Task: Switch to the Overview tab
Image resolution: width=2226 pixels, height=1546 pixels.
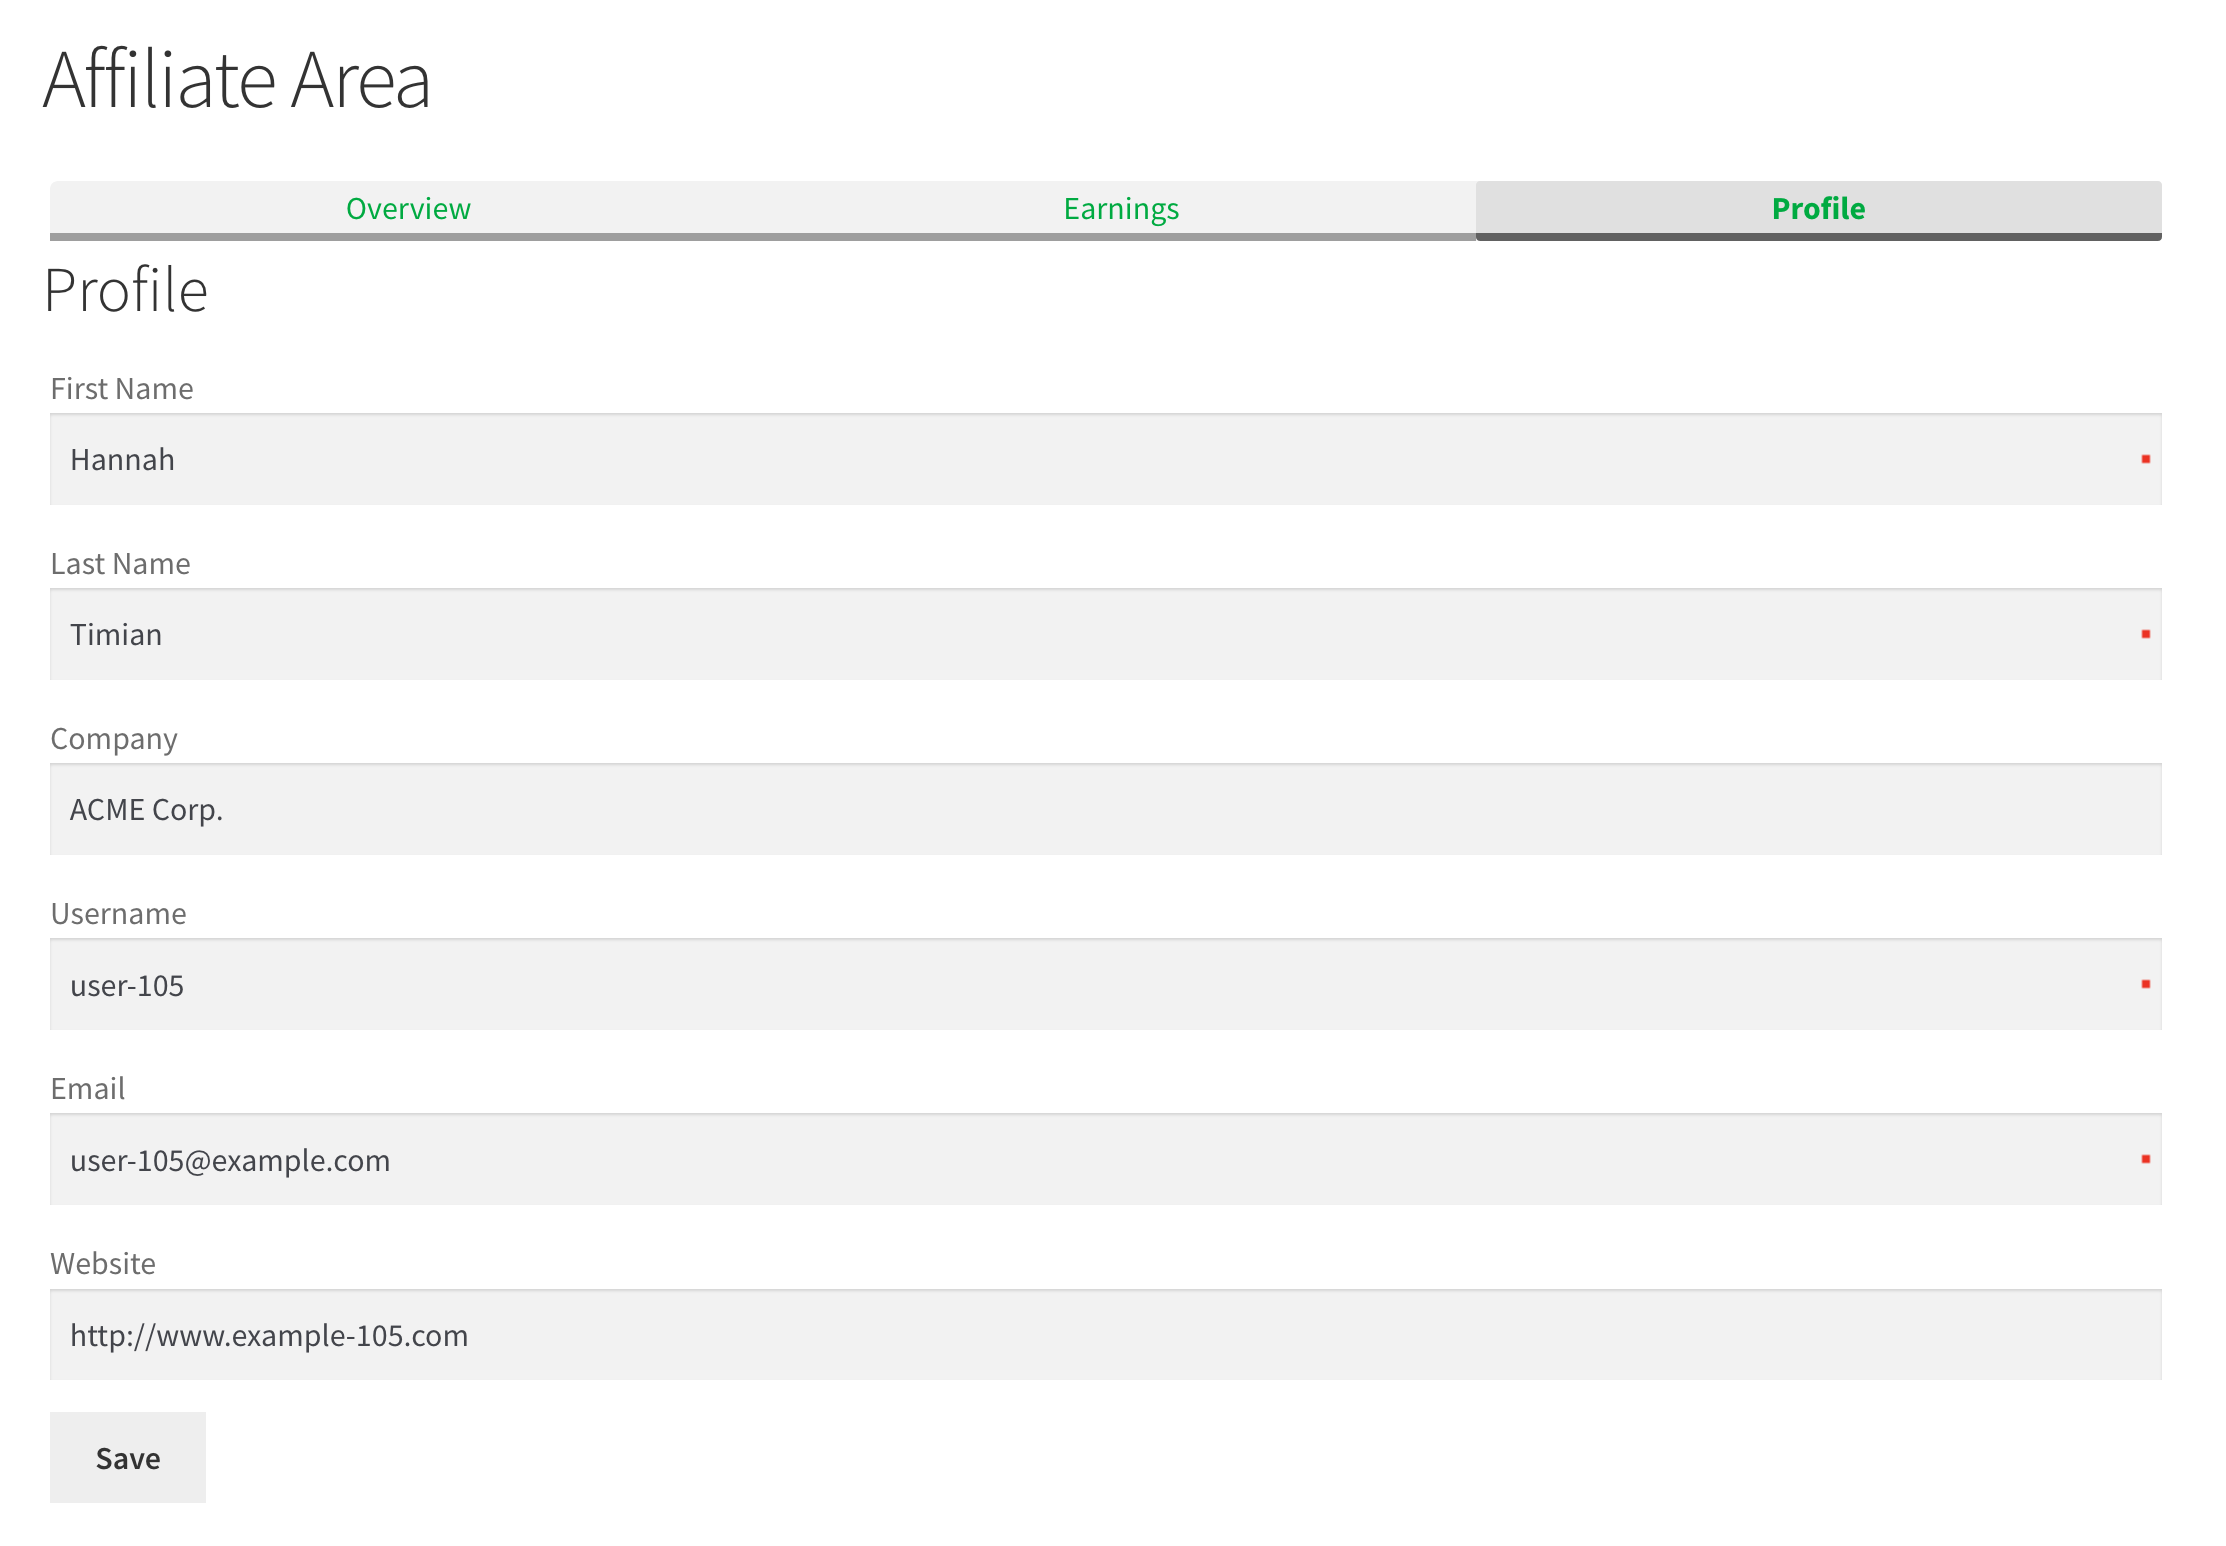Action: pyautogui.click(x=408, y=209)
